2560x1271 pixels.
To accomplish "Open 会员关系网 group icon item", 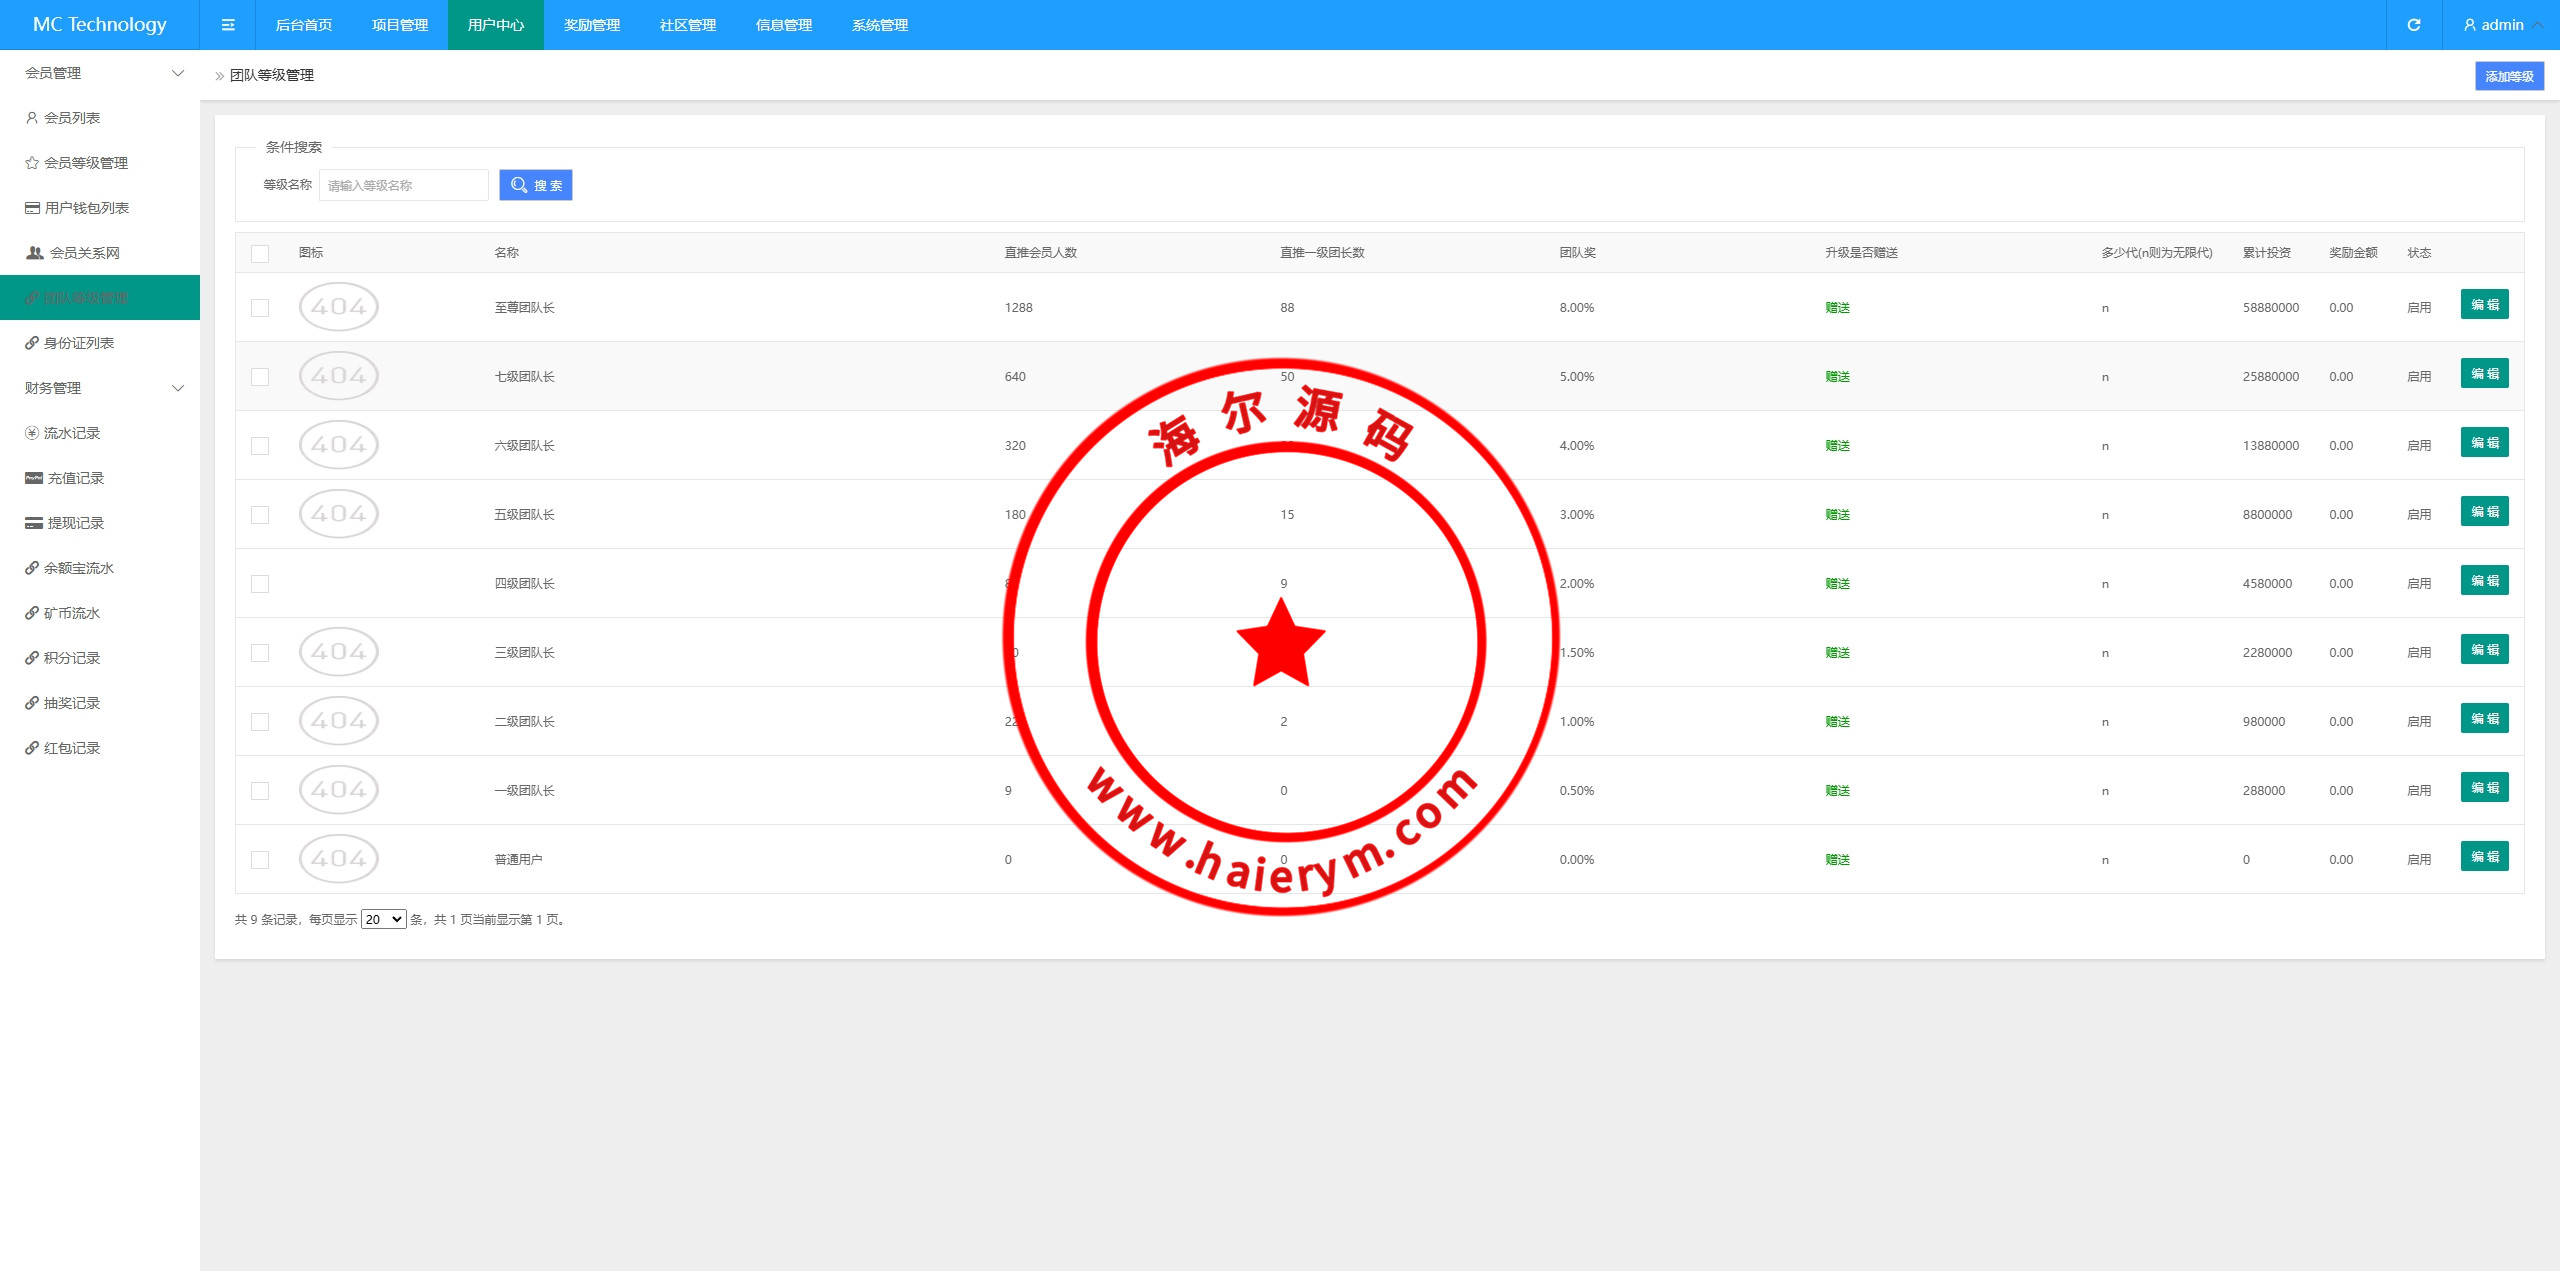I will pyautogui.click(x=84, y=253).
